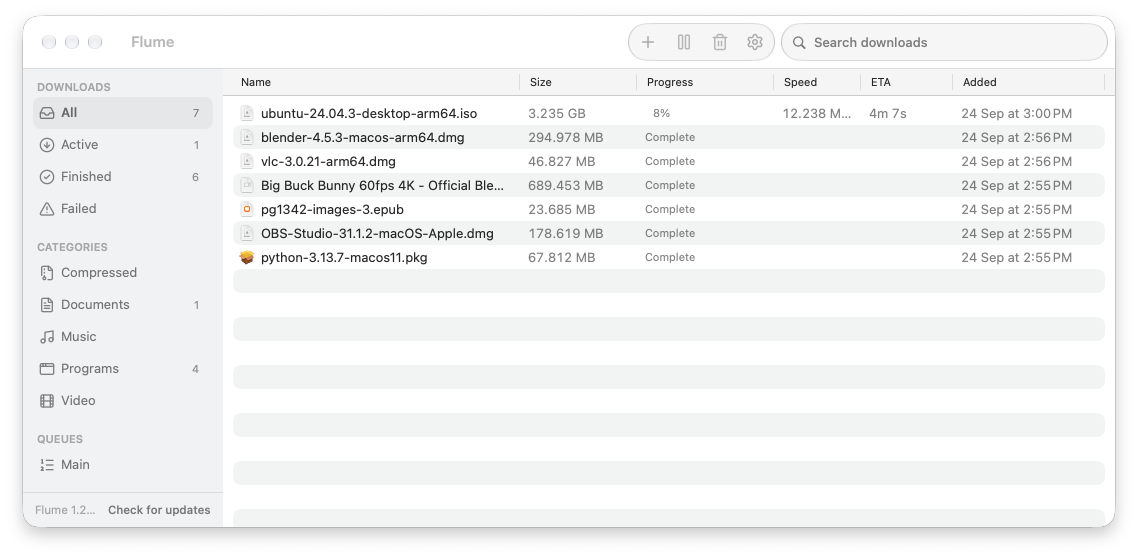Click the file icon of ubuntu-24.04.3 iso

(x=247, y=113)
